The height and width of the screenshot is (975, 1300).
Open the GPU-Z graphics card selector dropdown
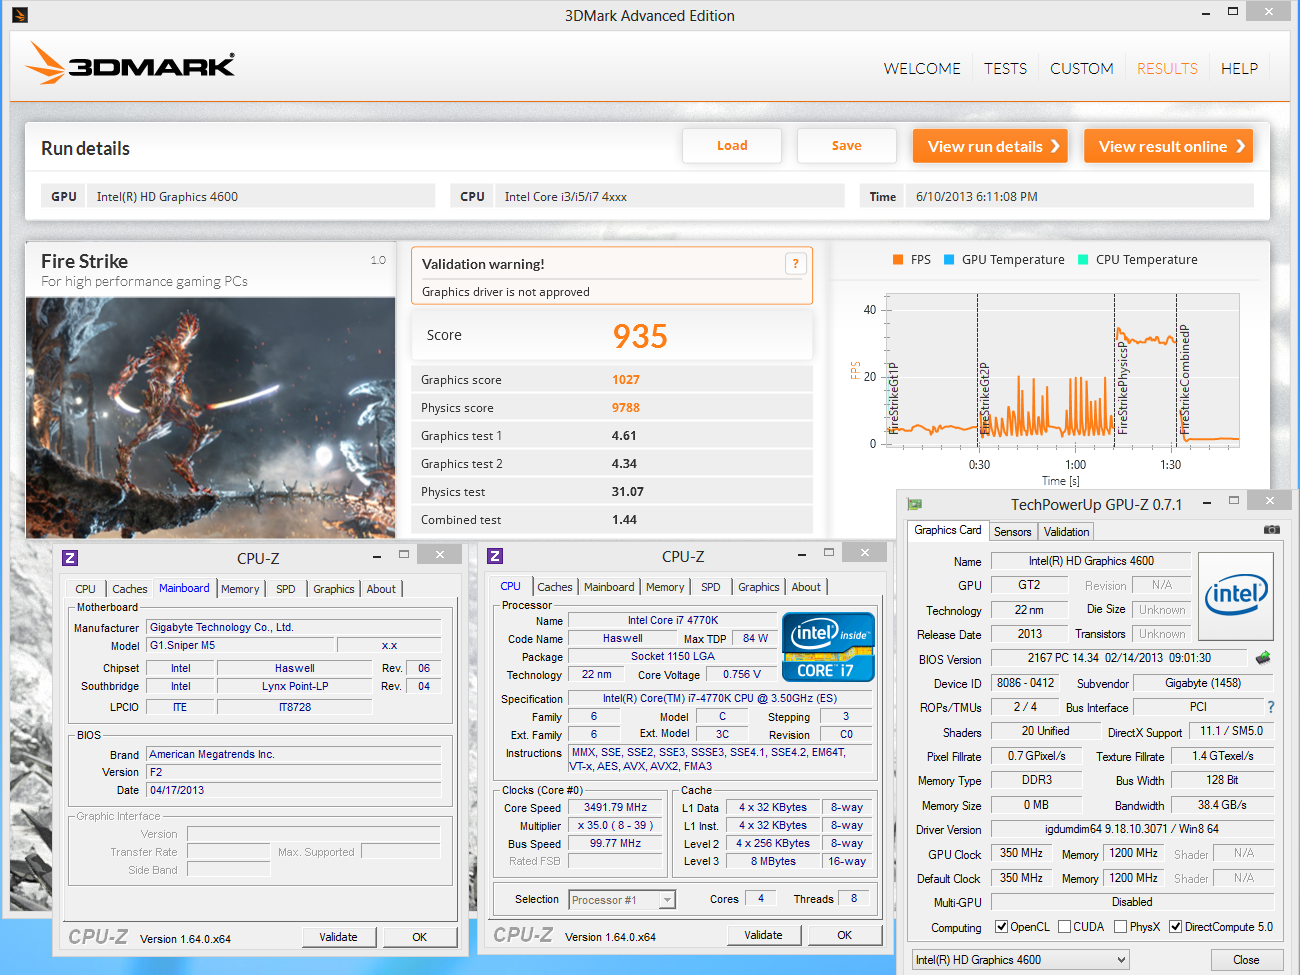coord(1021,960)
